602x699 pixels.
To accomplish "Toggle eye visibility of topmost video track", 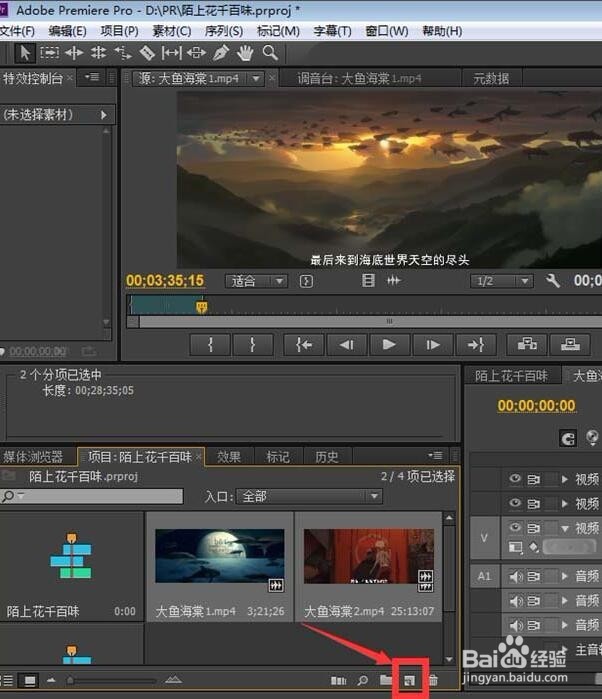I will (x=515, y=479).
